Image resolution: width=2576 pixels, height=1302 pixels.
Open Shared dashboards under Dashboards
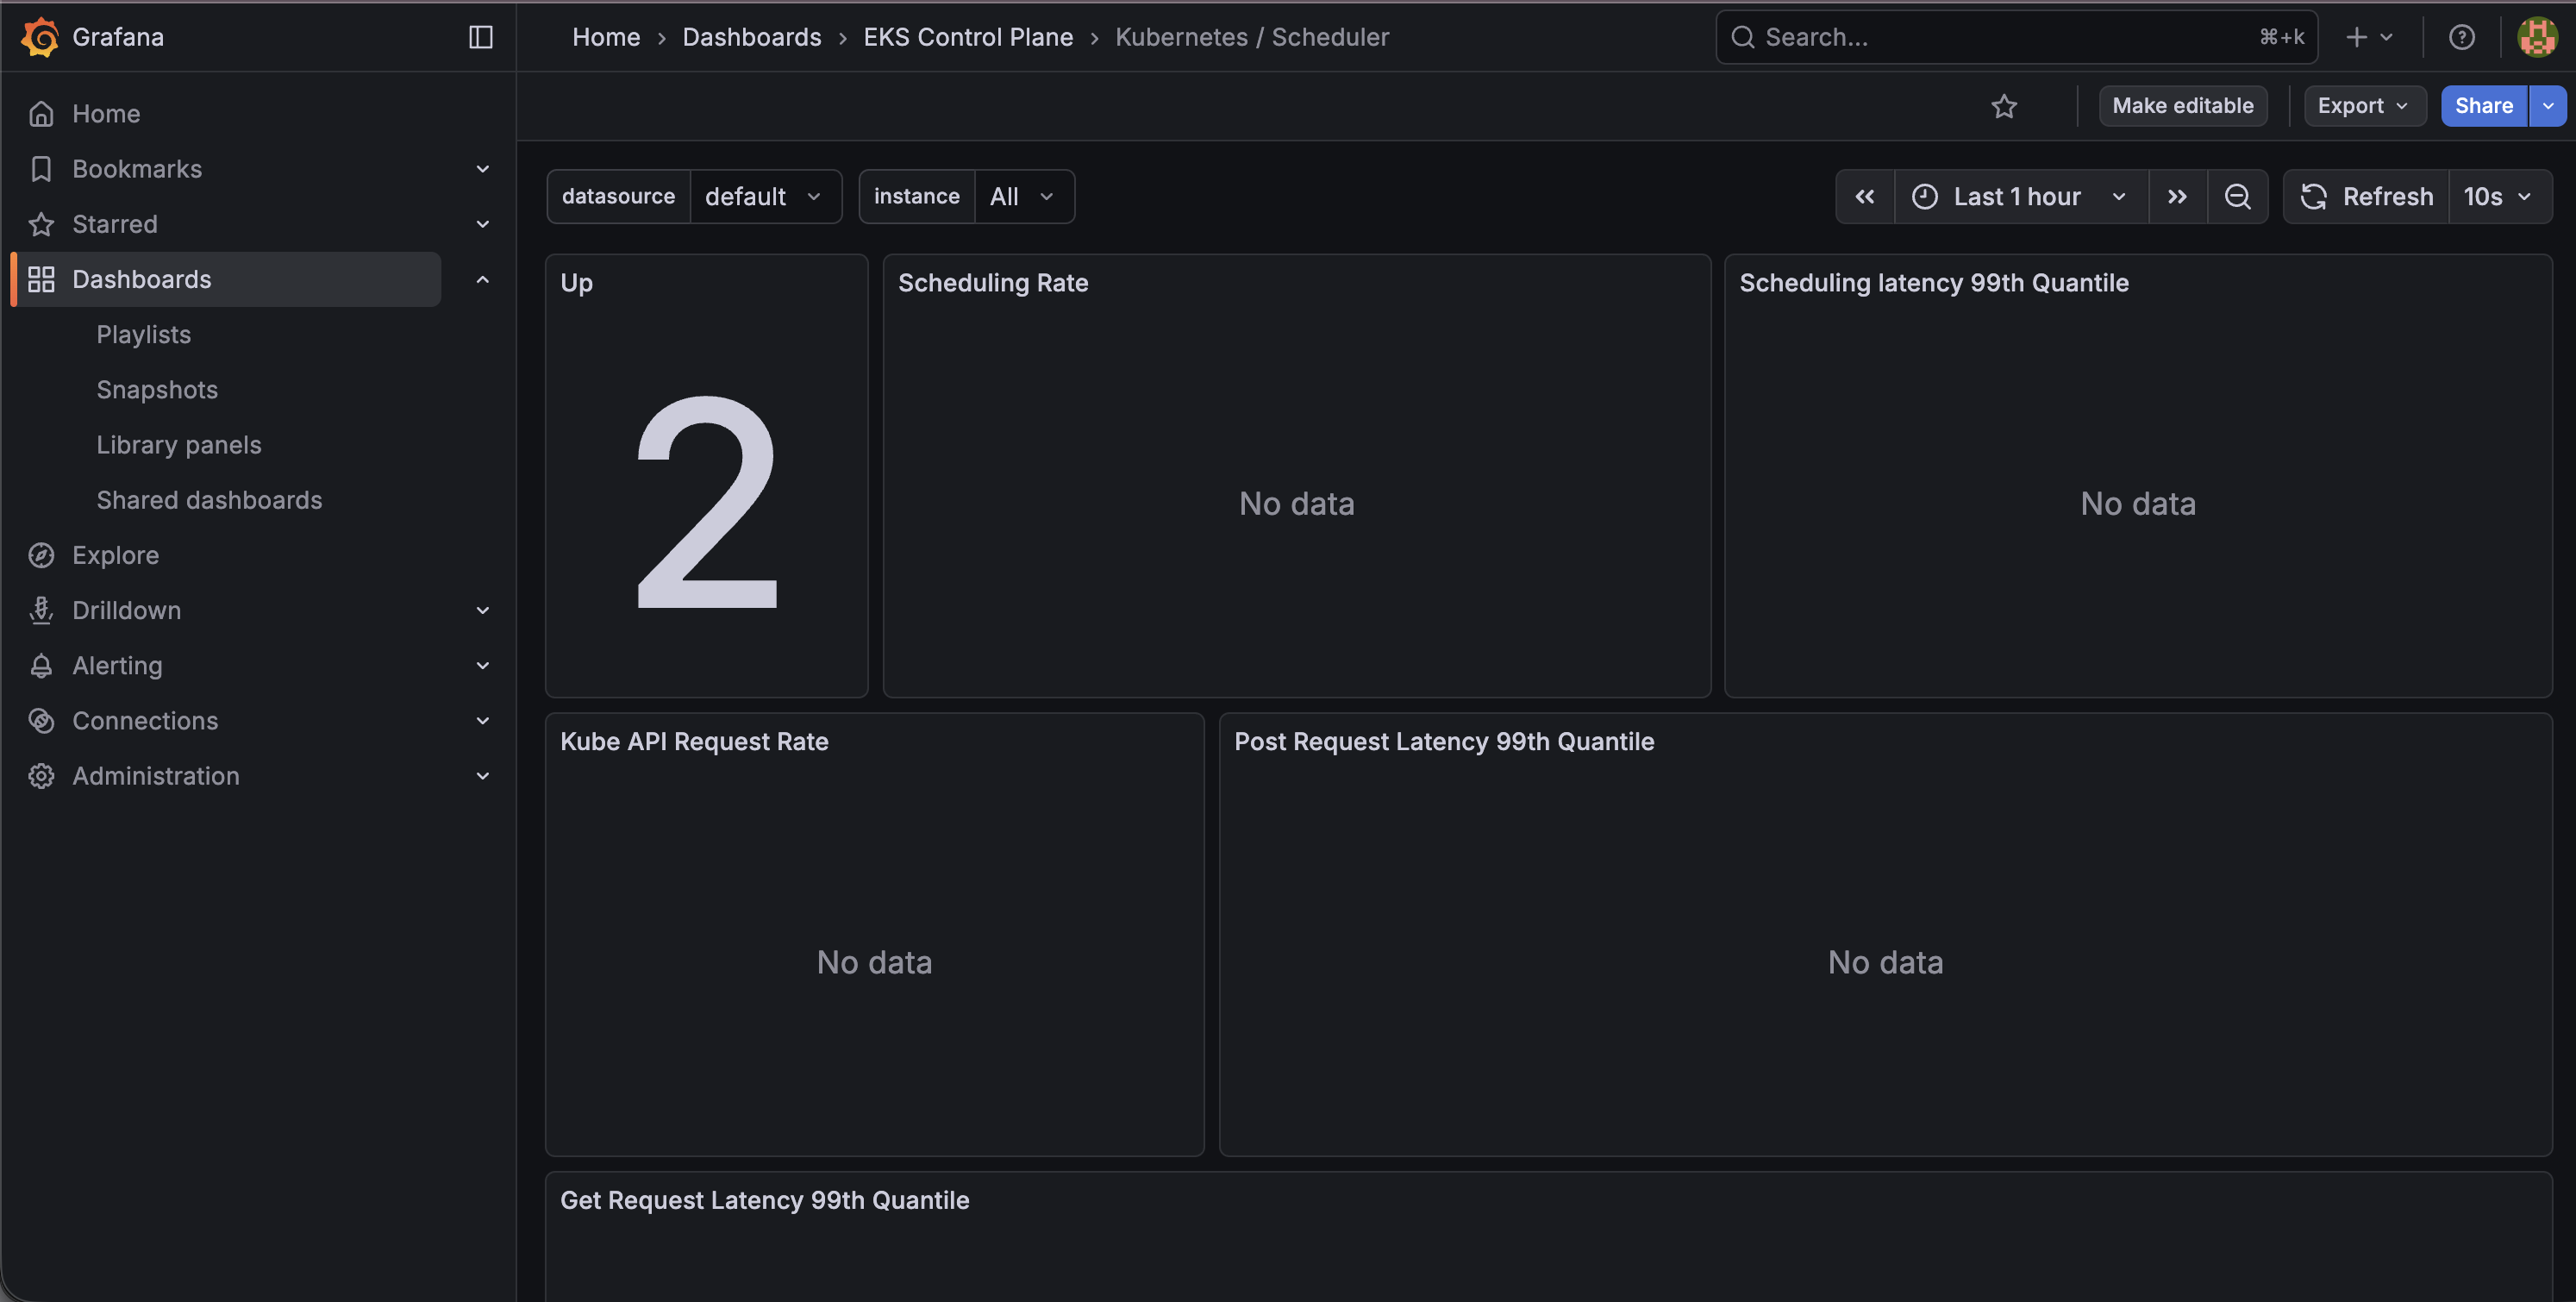coord(209,500)
